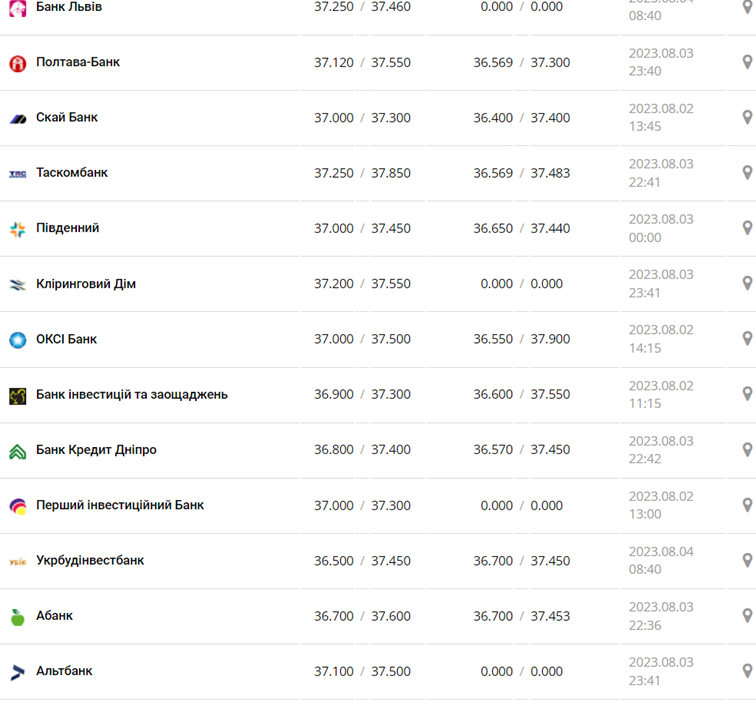Click the ОКСІ Банк logo icon
The height and width of the screenshot is (712, 756).
[x=17, y=340]
